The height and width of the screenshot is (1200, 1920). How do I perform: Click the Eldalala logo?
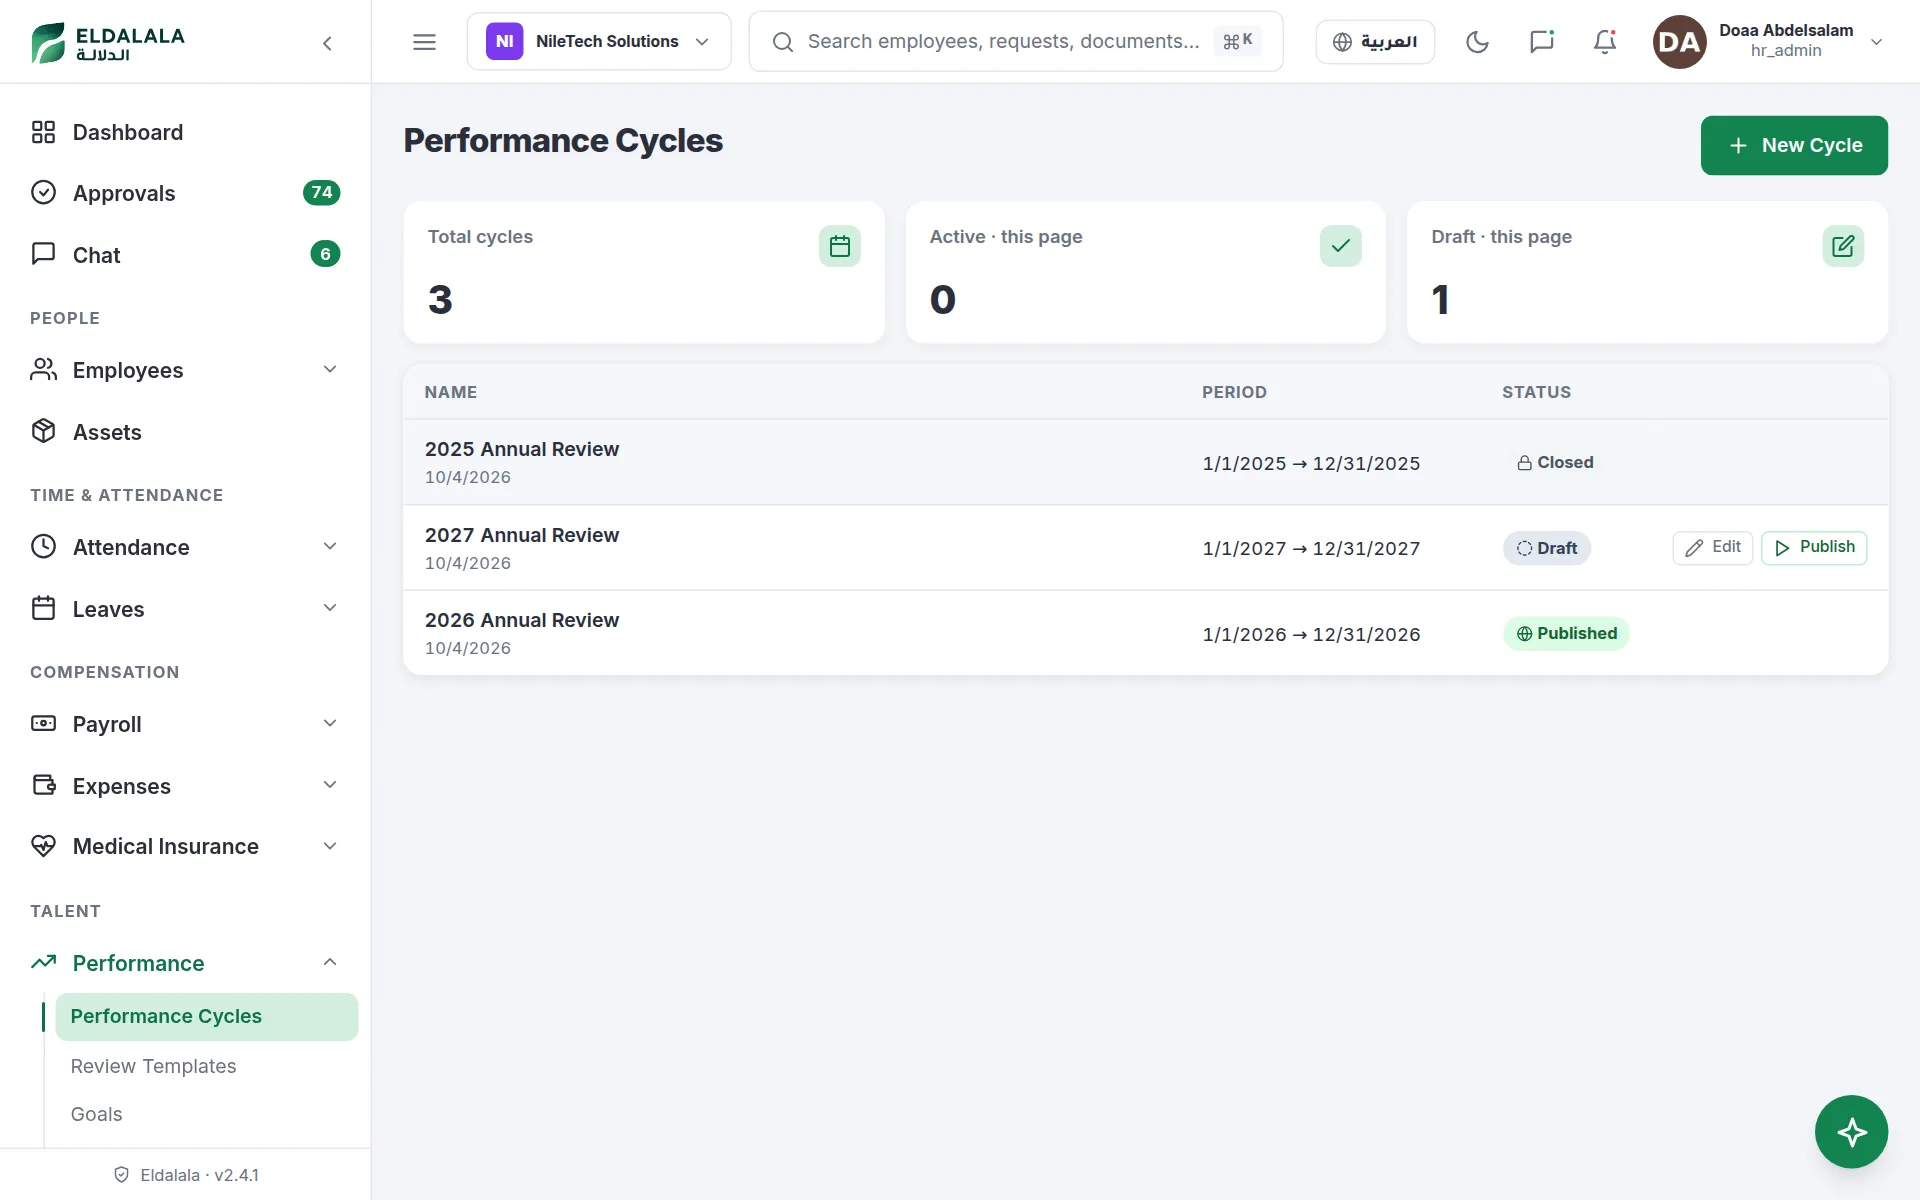(108, 42)
